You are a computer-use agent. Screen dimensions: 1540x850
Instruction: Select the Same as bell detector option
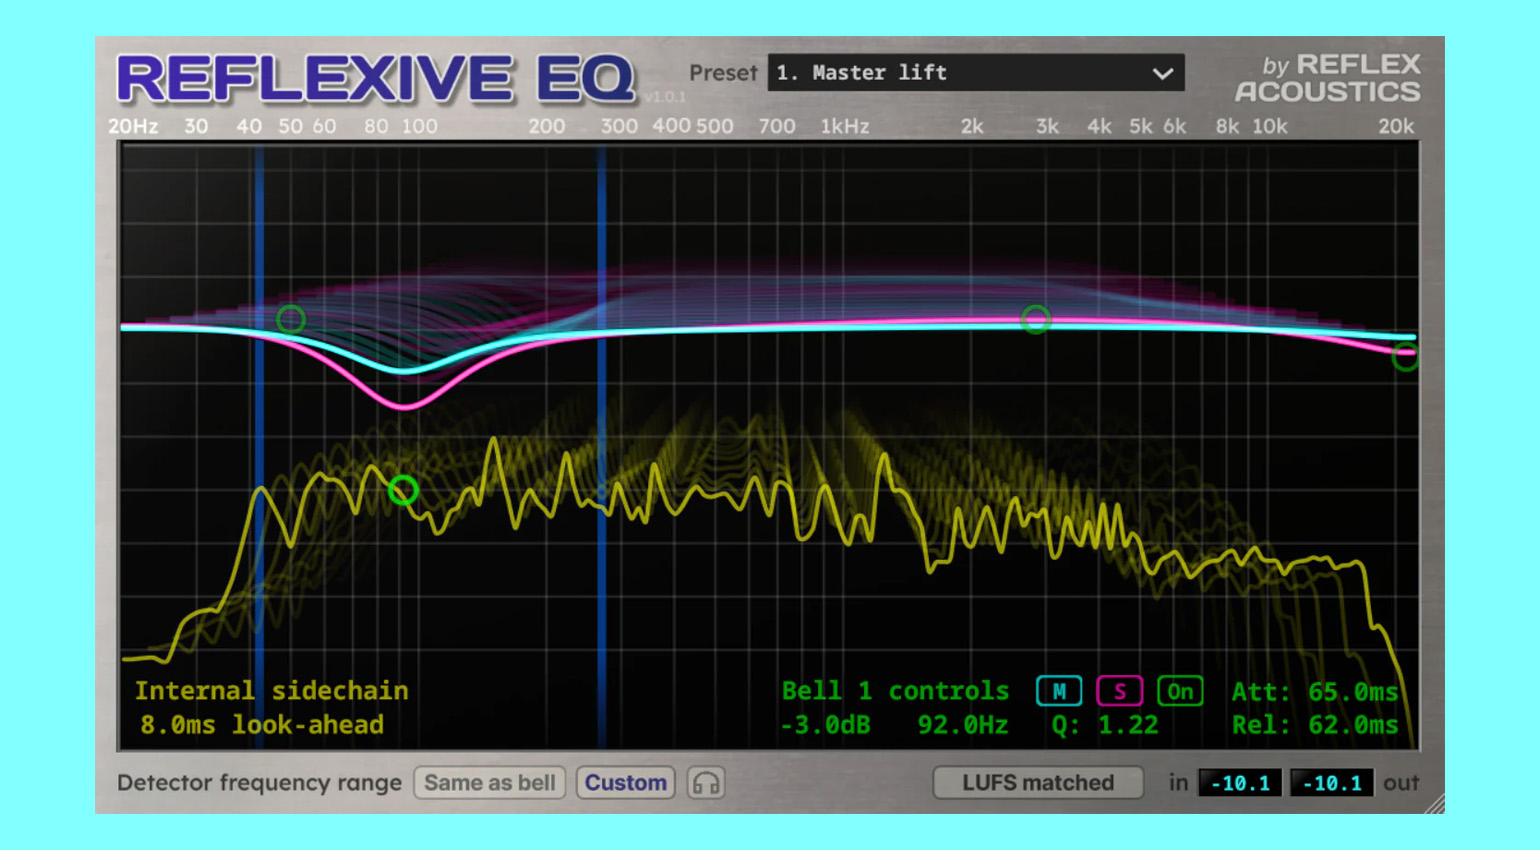pos(489,783)
